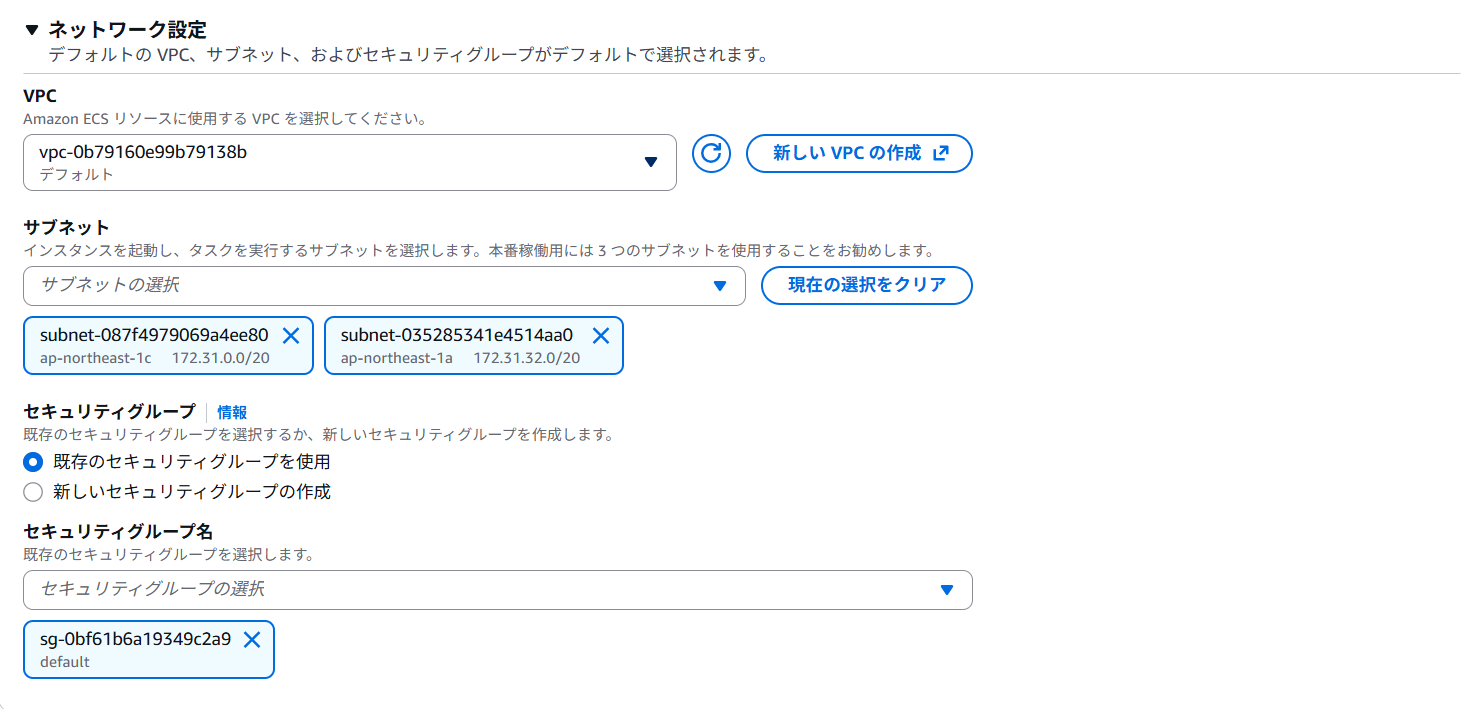The height and width of the screenshot is (709, 1476).
Task: Expand the サブネットの選択 dropdown
Action: click(383, 286)
